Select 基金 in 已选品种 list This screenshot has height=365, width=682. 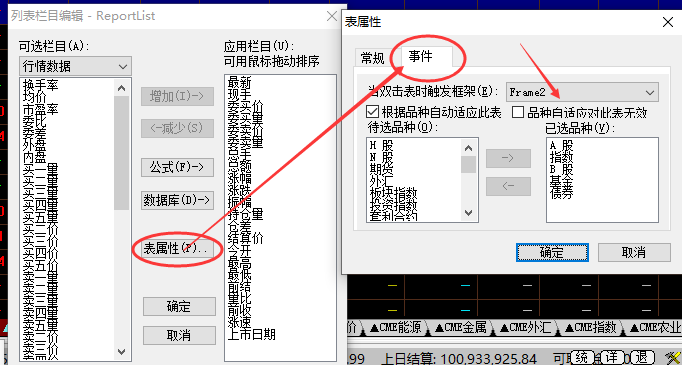pyautogui.click(x=562, y=181)
